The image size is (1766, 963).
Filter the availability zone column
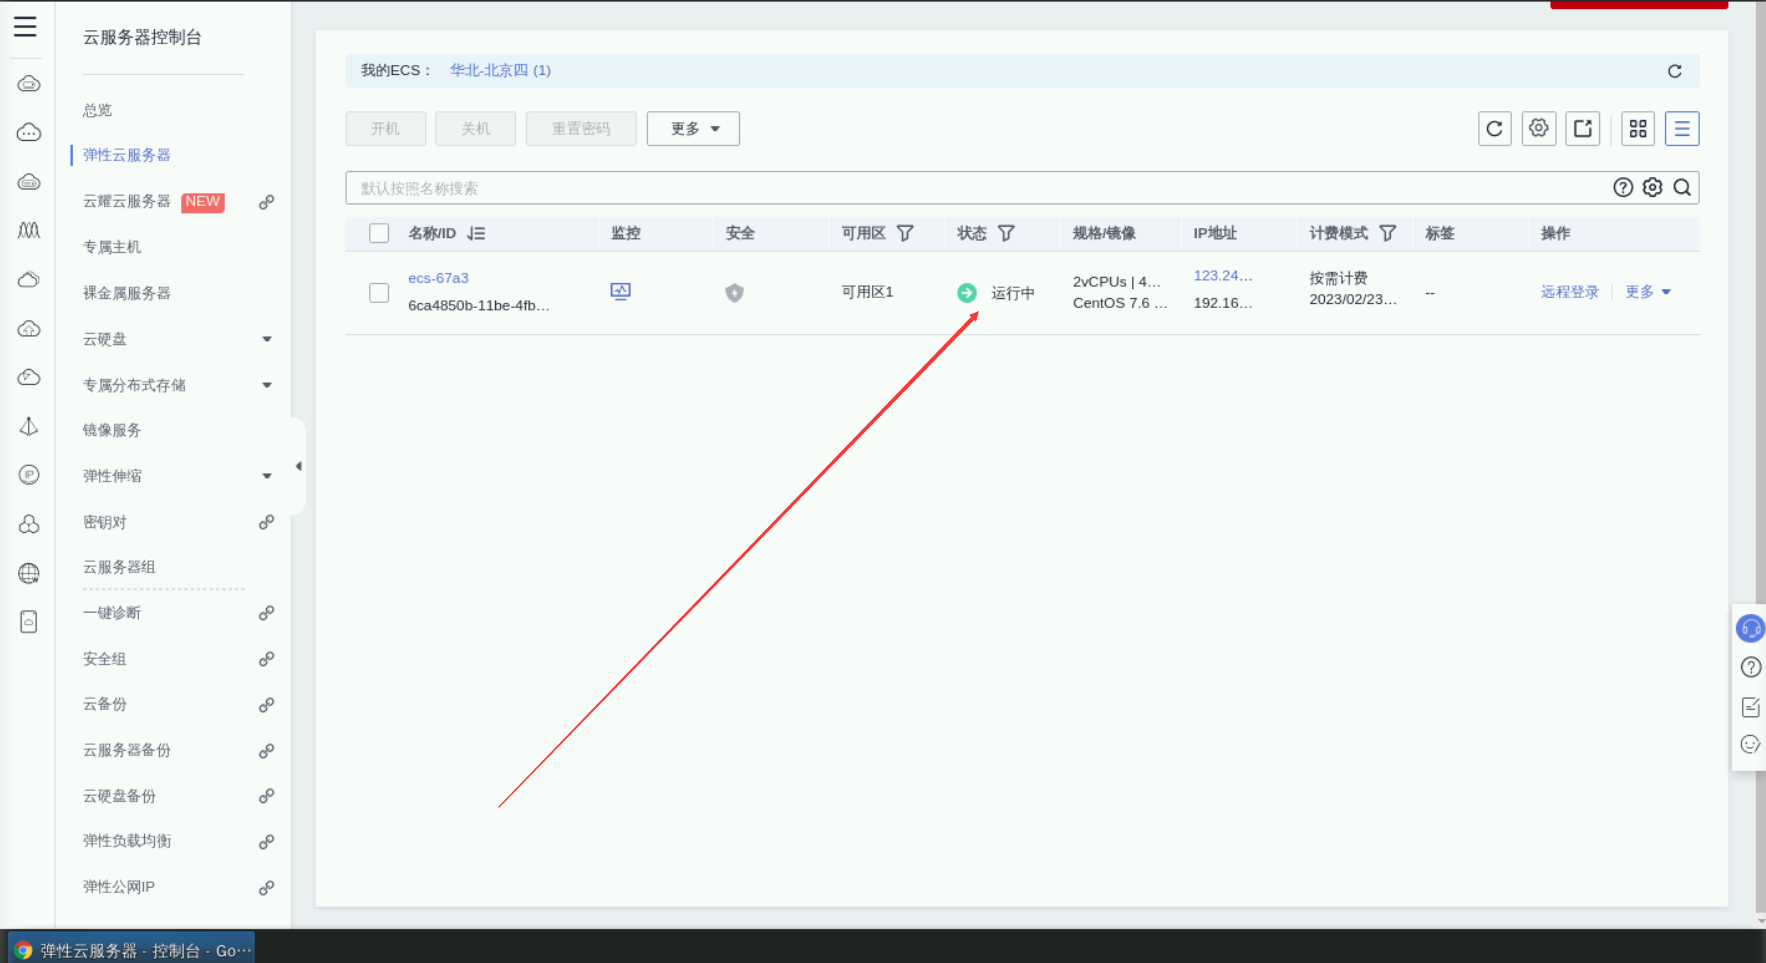click(905, 233)
